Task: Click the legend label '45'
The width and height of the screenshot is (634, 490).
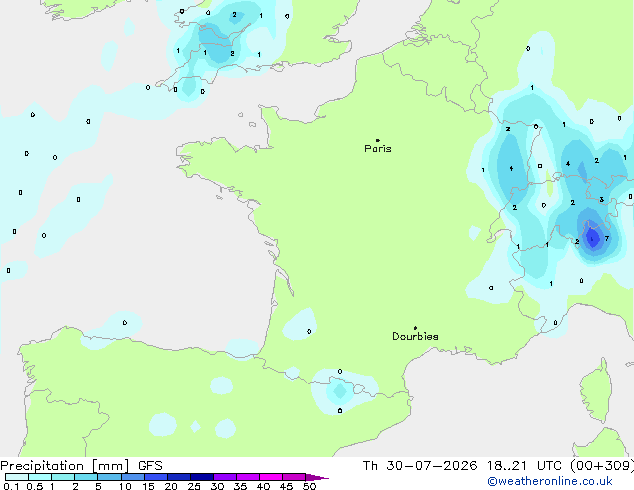Action: [286, 486]
